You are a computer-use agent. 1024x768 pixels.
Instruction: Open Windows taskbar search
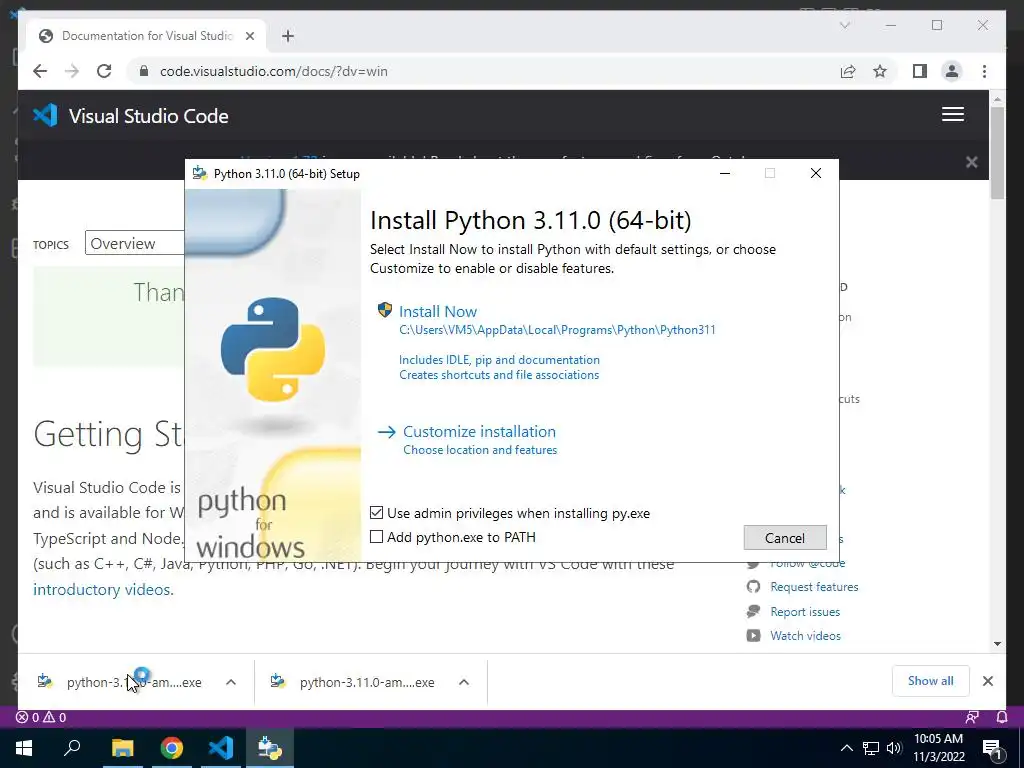tap(72, 748)
